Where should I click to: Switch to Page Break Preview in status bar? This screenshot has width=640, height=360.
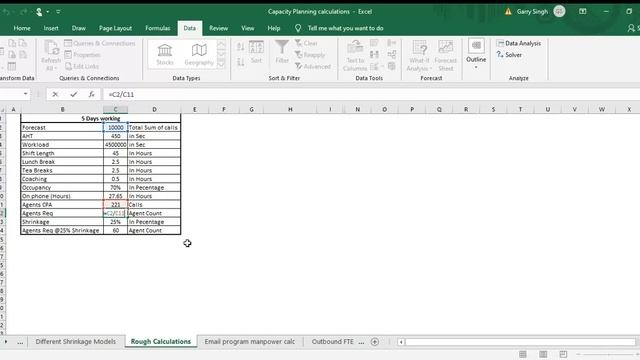coord(563,354)
